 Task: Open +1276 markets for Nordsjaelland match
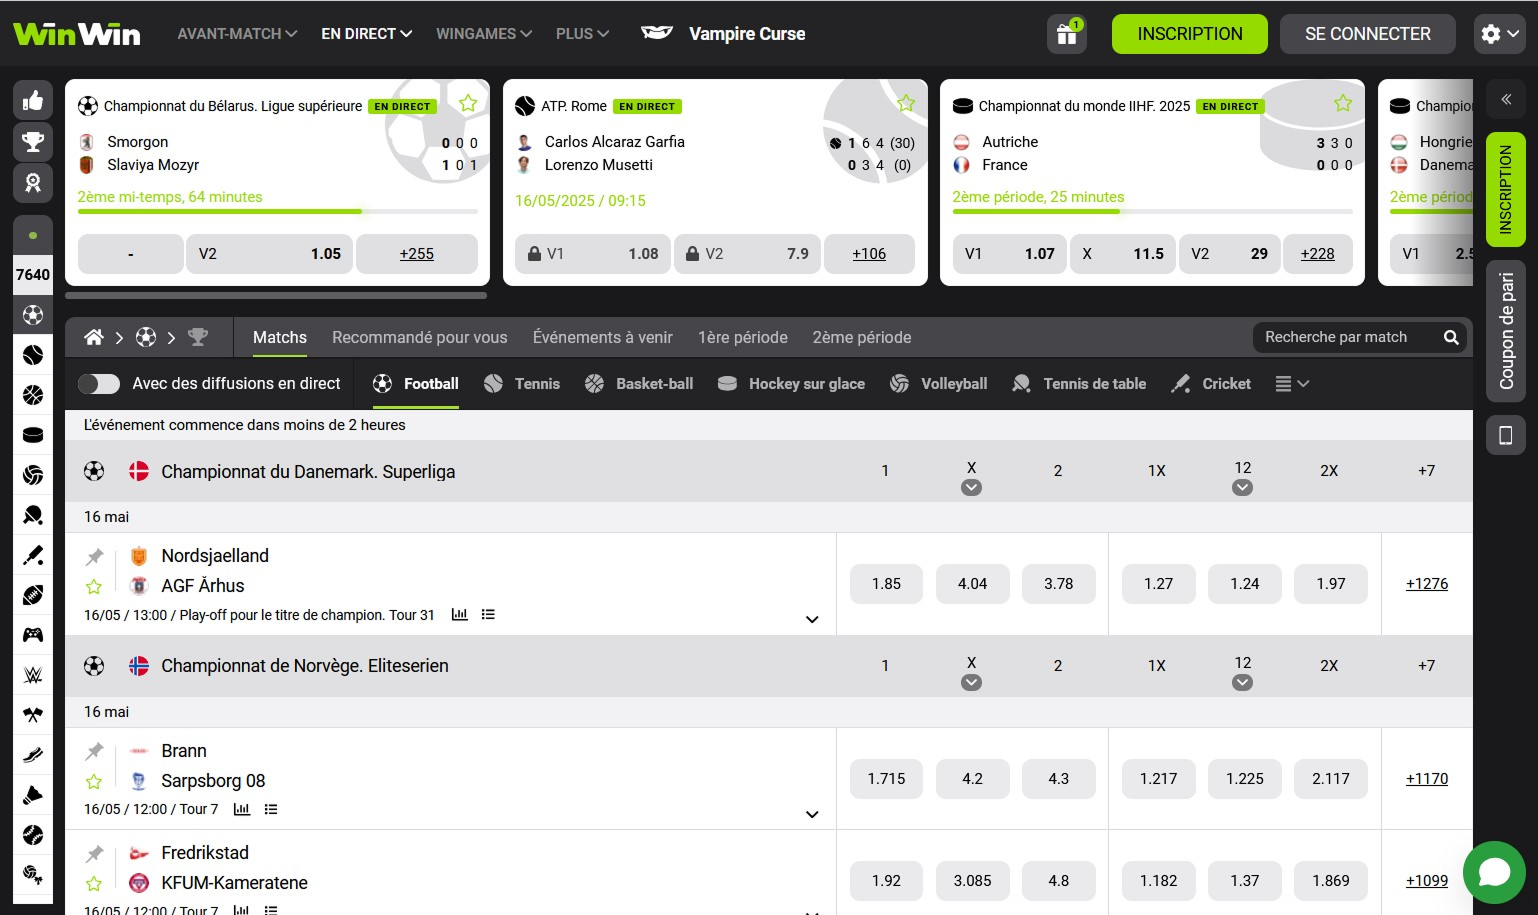click(x=1427, y=584)
